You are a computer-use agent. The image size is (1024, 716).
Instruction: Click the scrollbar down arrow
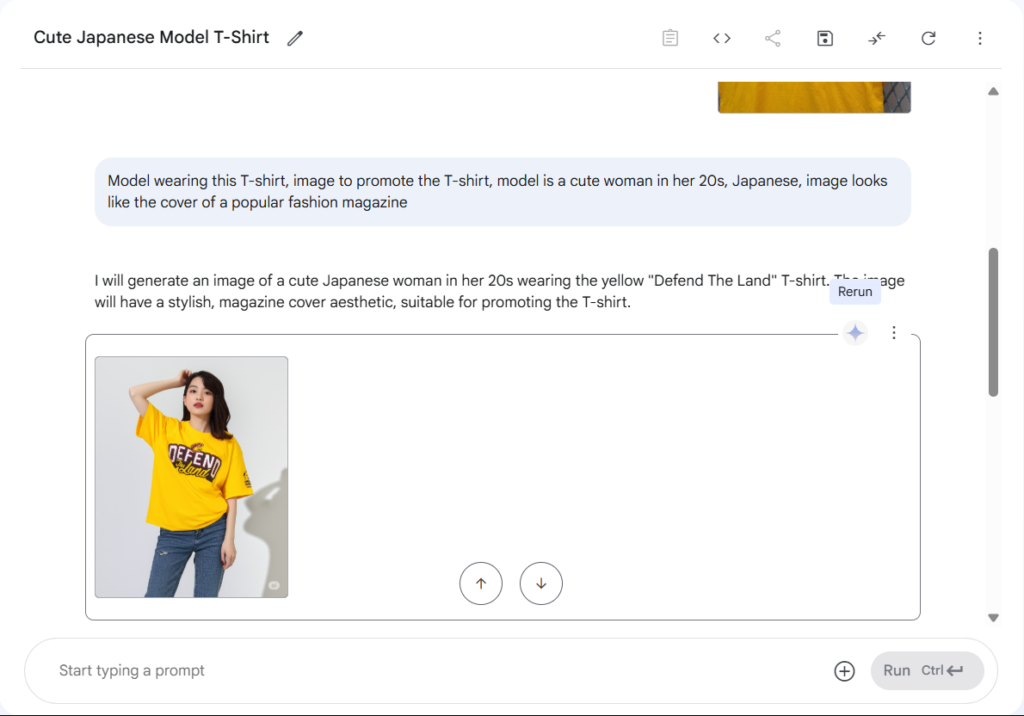[993, 617]
